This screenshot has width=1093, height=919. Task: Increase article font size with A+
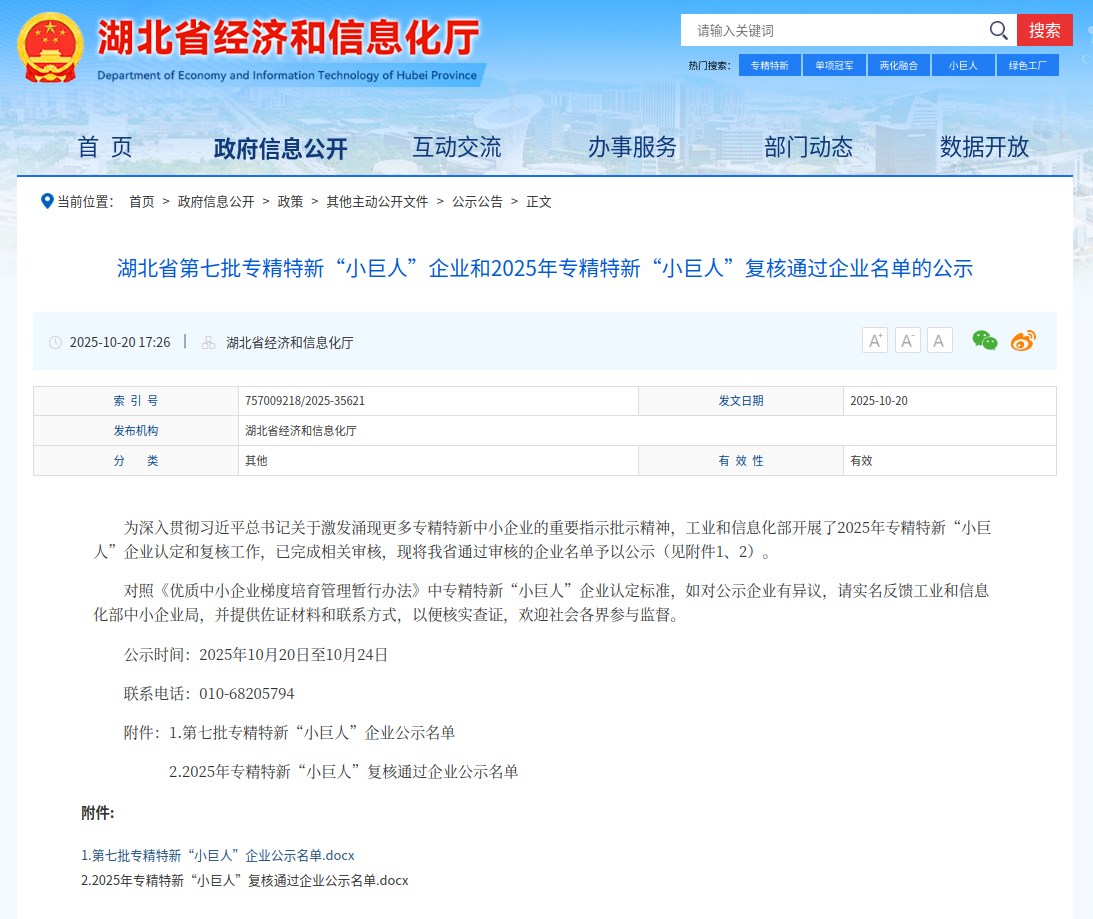(x=875, y=341)
